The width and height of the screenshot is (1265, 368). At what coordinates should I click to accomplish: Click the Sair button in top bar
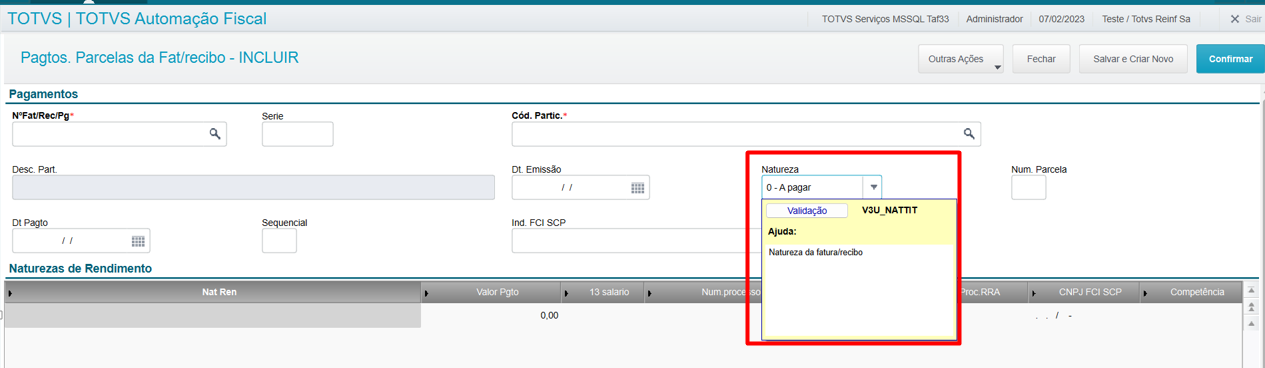pyautogui.click(x=1246, y=19)
